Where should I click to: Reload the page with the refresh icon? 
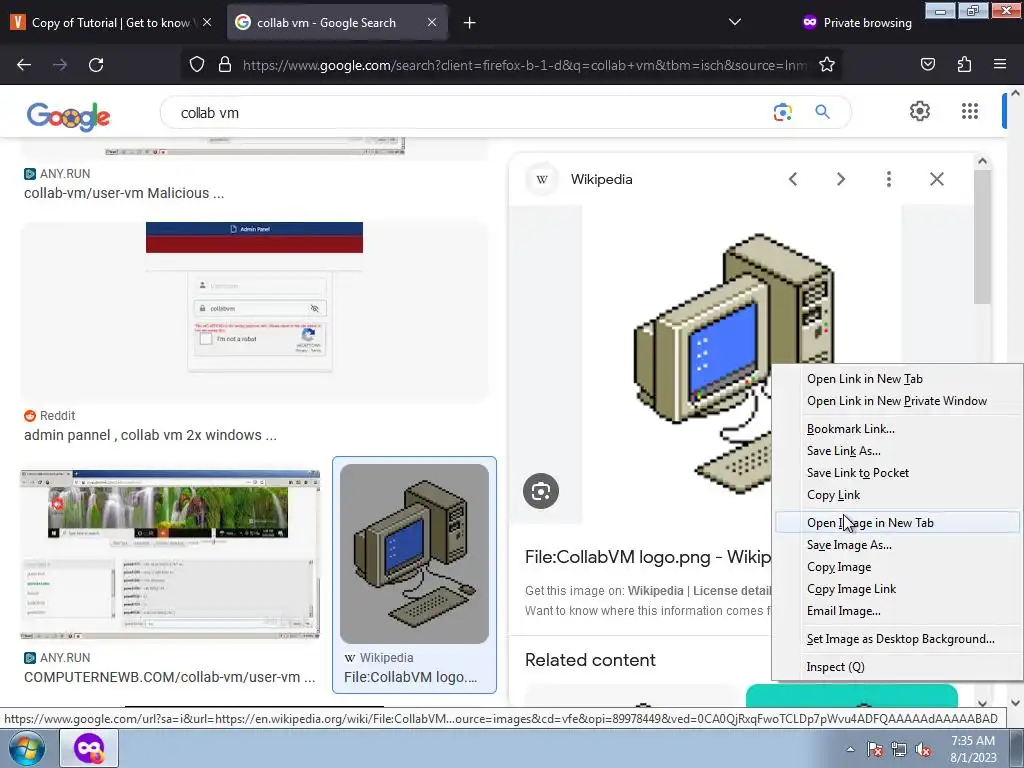[96, 65]
